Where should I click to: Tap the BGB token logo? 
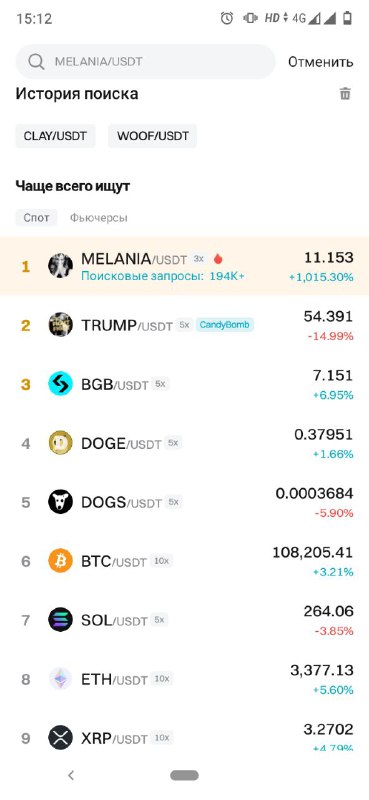tap(60, 384)
